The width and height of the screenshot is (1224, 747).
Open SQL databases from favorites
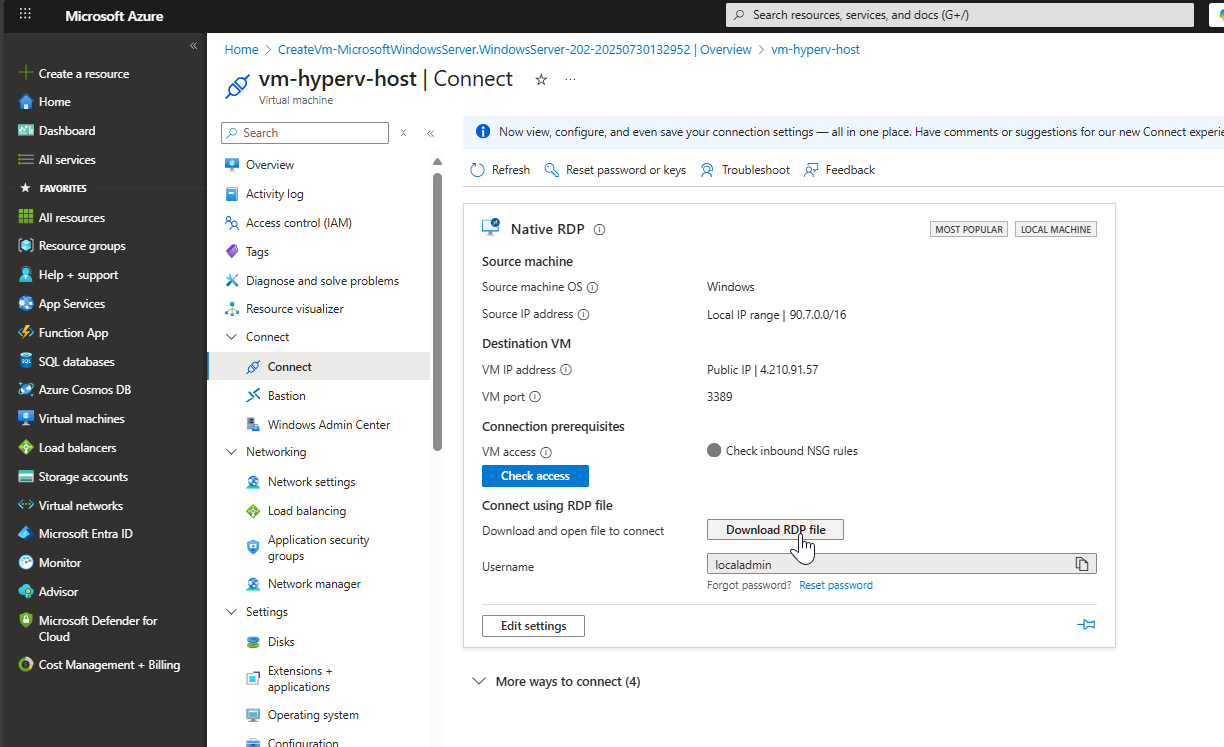(76, 362)
